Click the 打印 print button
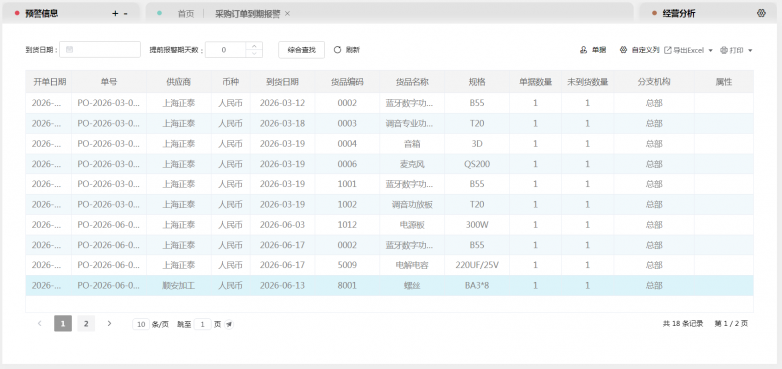Screen dimensions: 782x369 [732, 50]
